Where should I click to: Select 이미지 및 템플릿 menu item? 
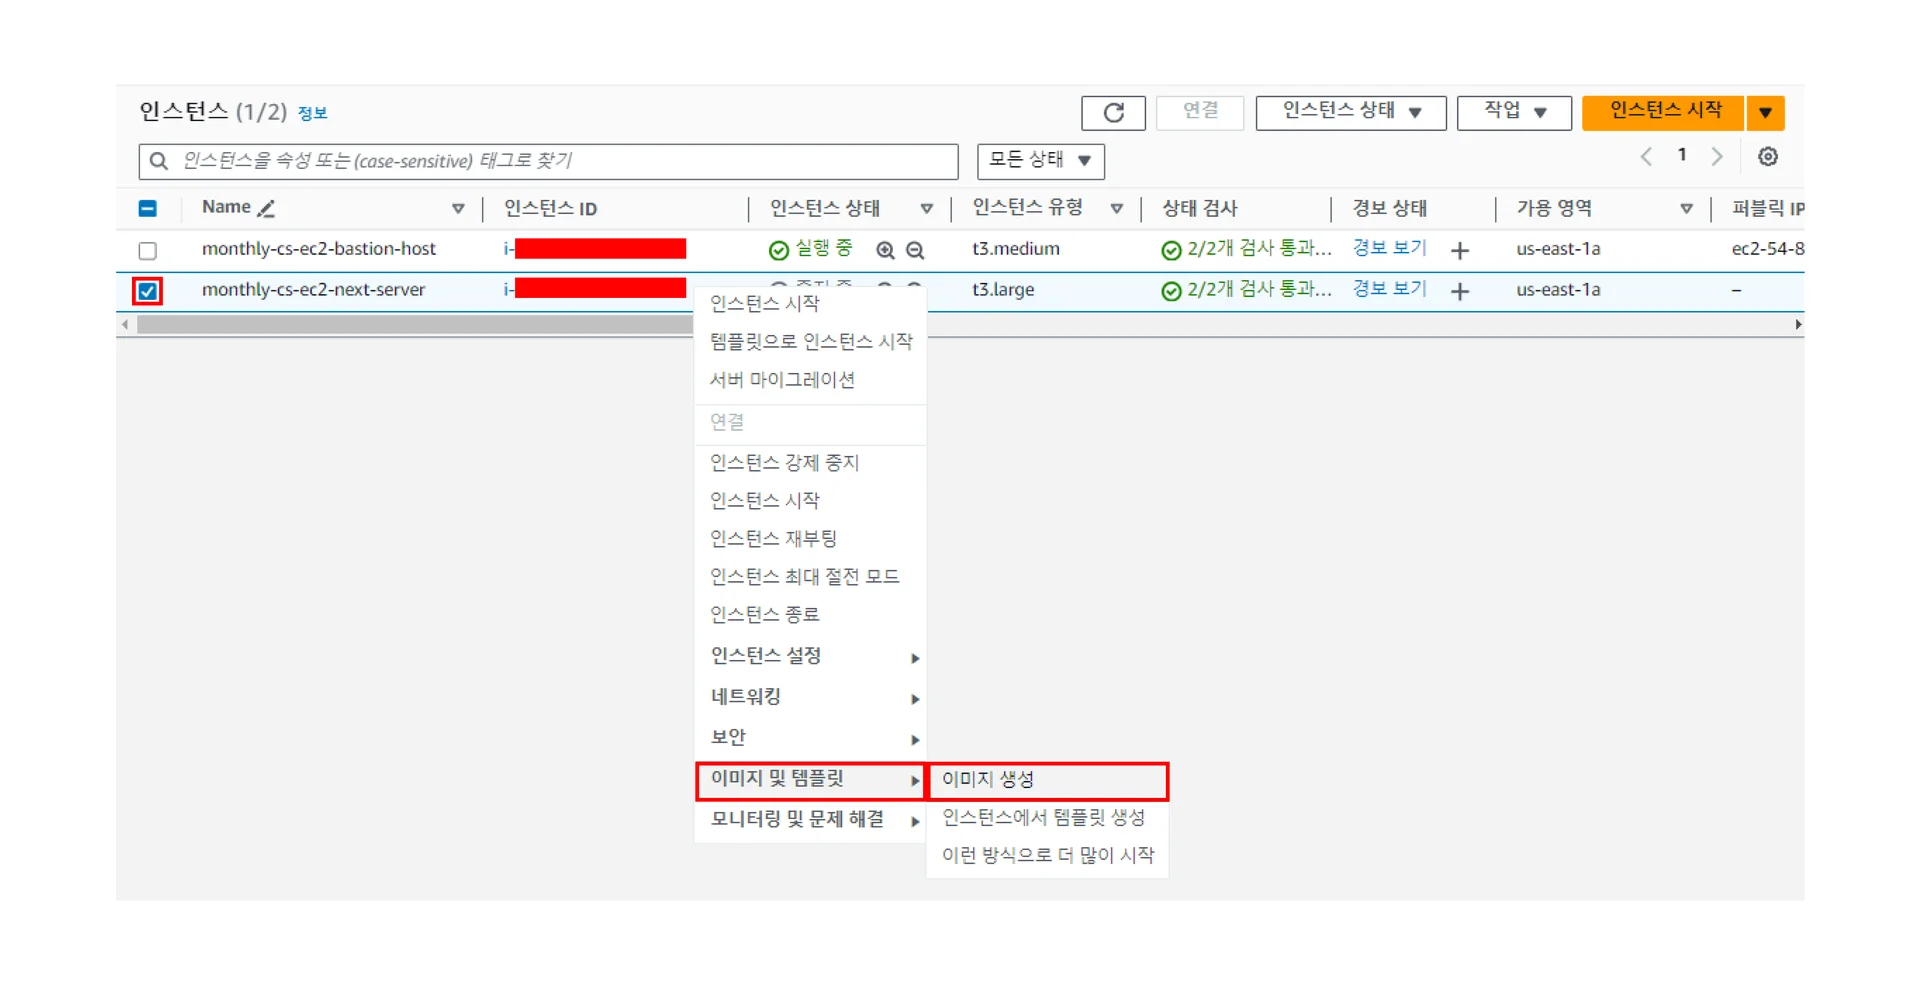pyautogui.click(x=810, y=780)
